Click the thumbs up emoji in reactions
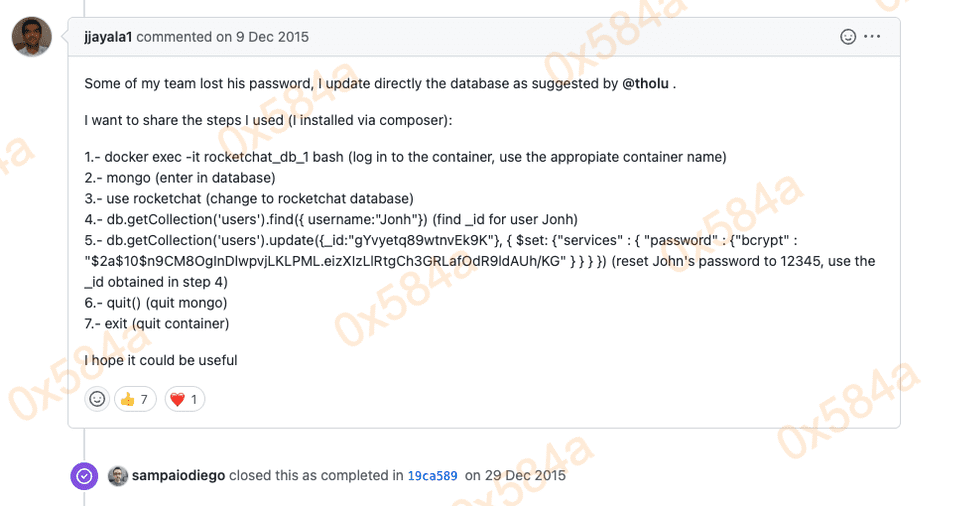 point(127,399)
